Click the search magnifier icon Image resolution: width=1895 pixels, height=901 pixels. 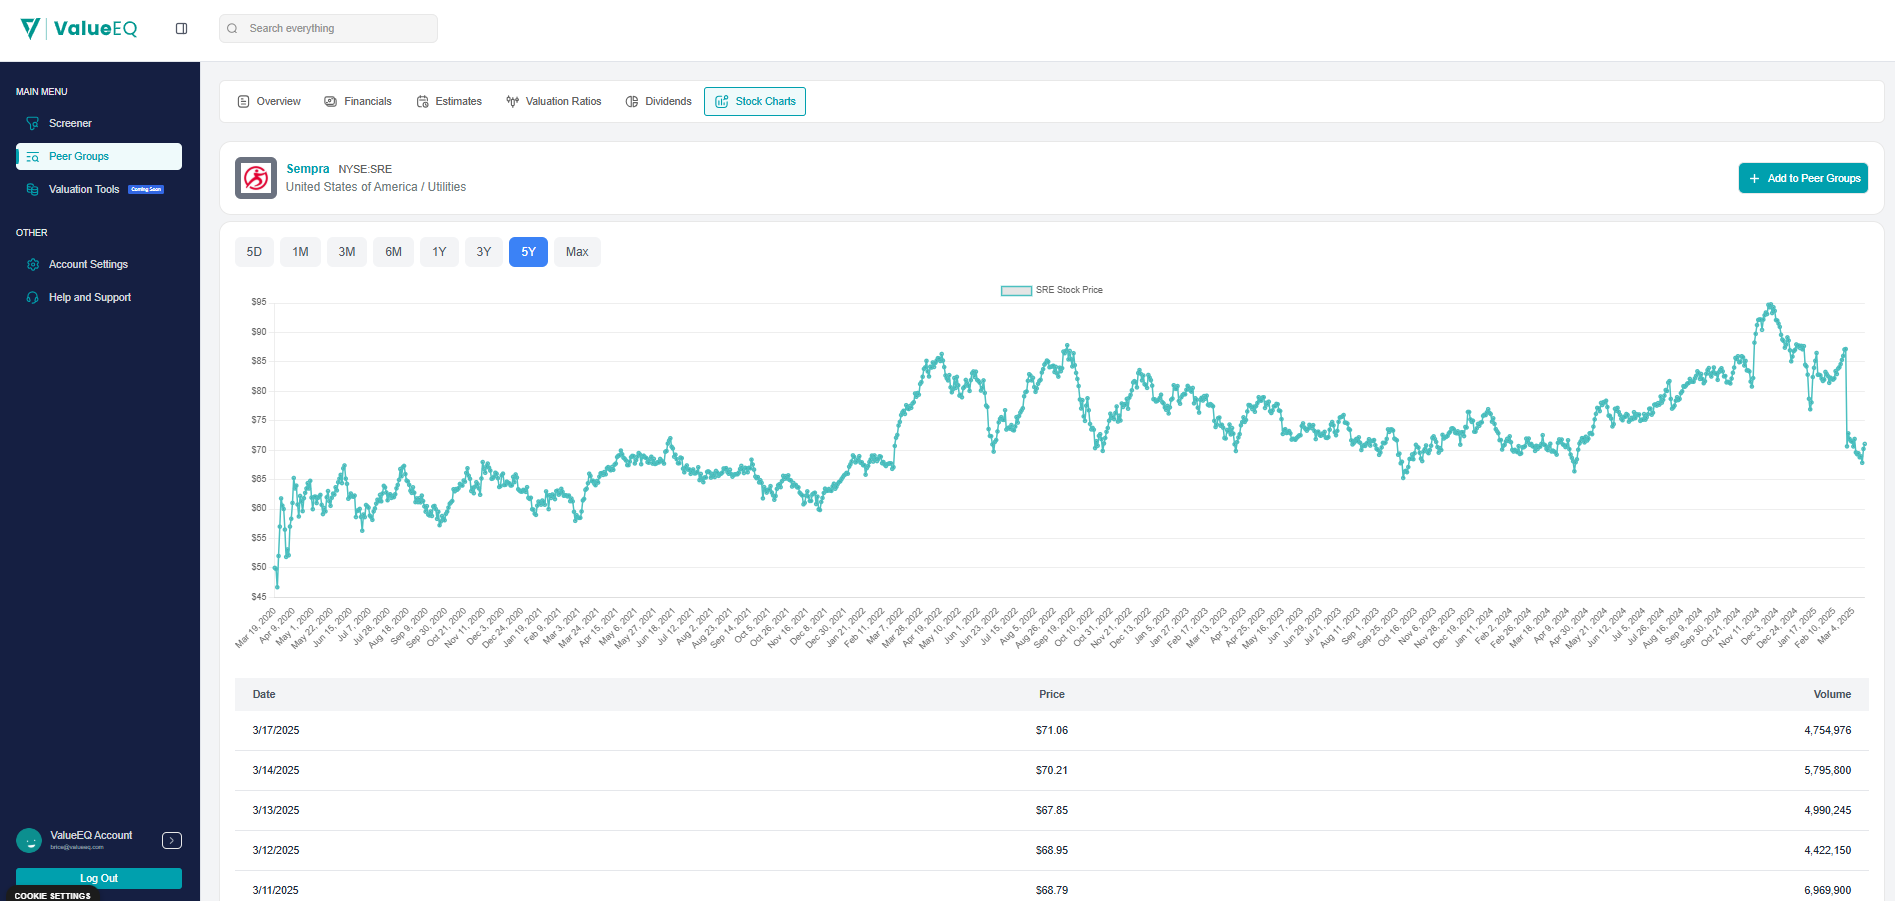[232, 28]
